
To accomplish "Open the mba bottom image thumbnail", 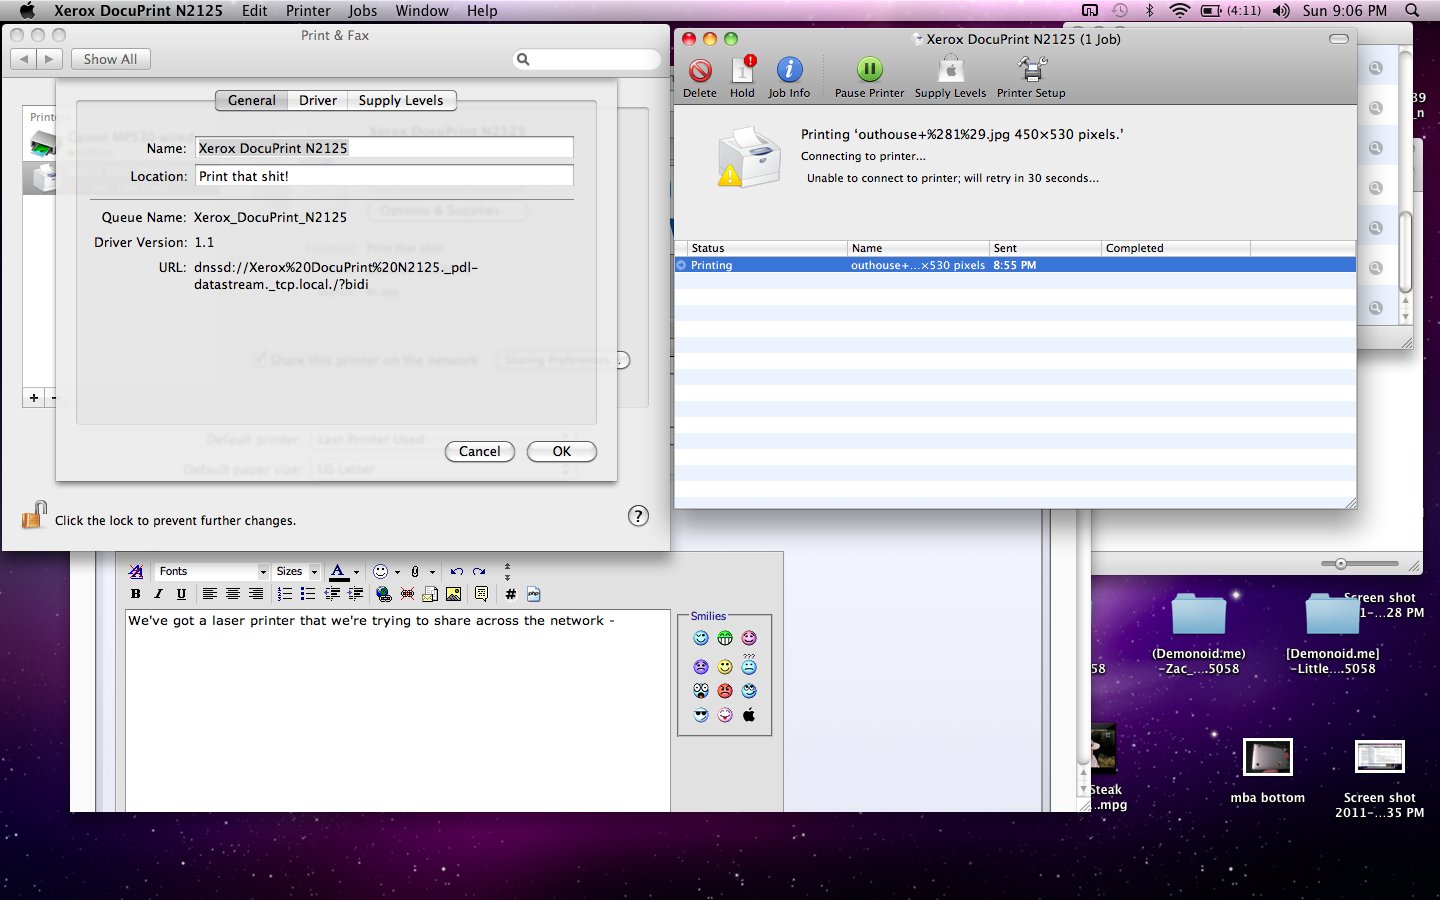I will [x=1268, y=757].
